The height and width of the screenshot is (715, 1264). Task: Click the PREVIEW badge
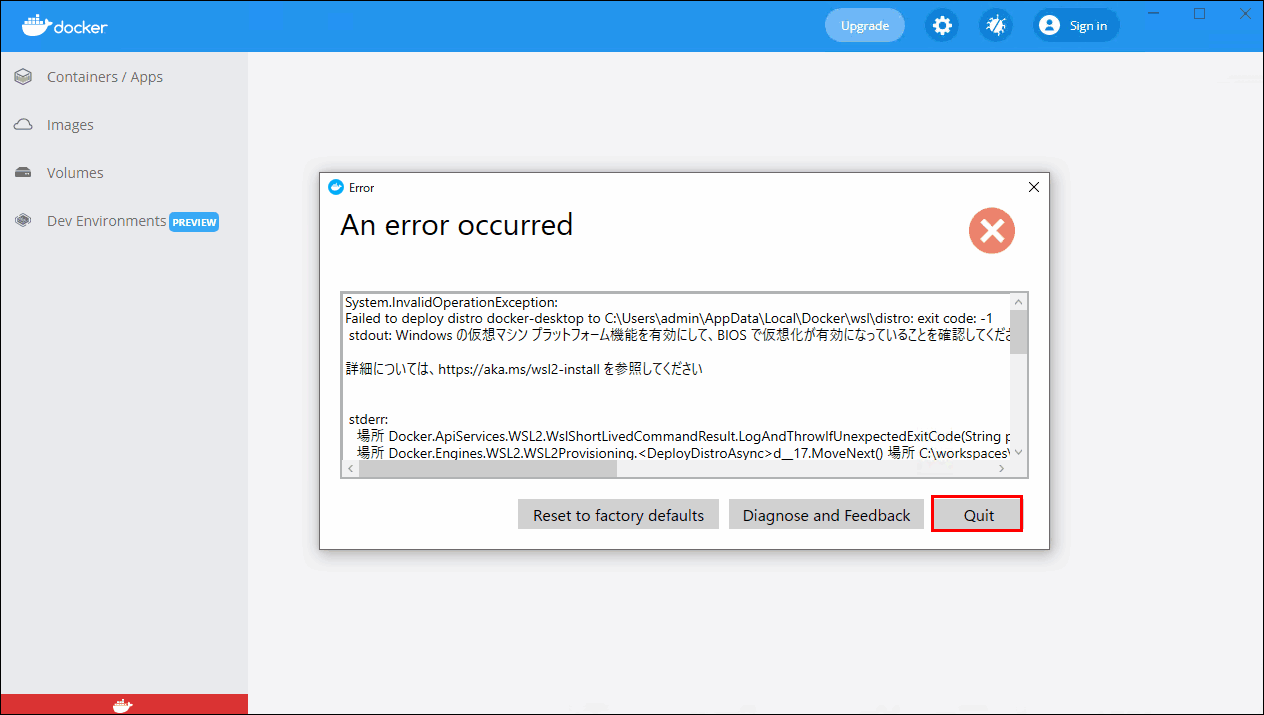click(194, 222)
